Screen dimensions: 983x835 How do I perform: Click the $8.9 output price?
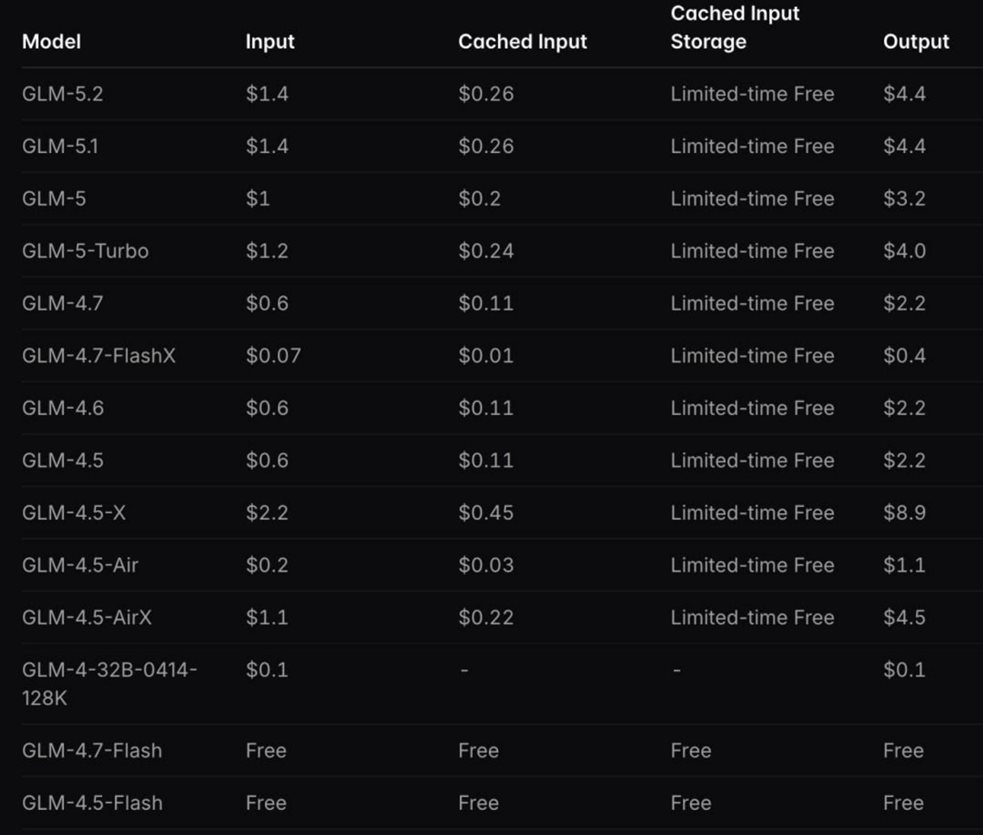[x=904, y=513]
